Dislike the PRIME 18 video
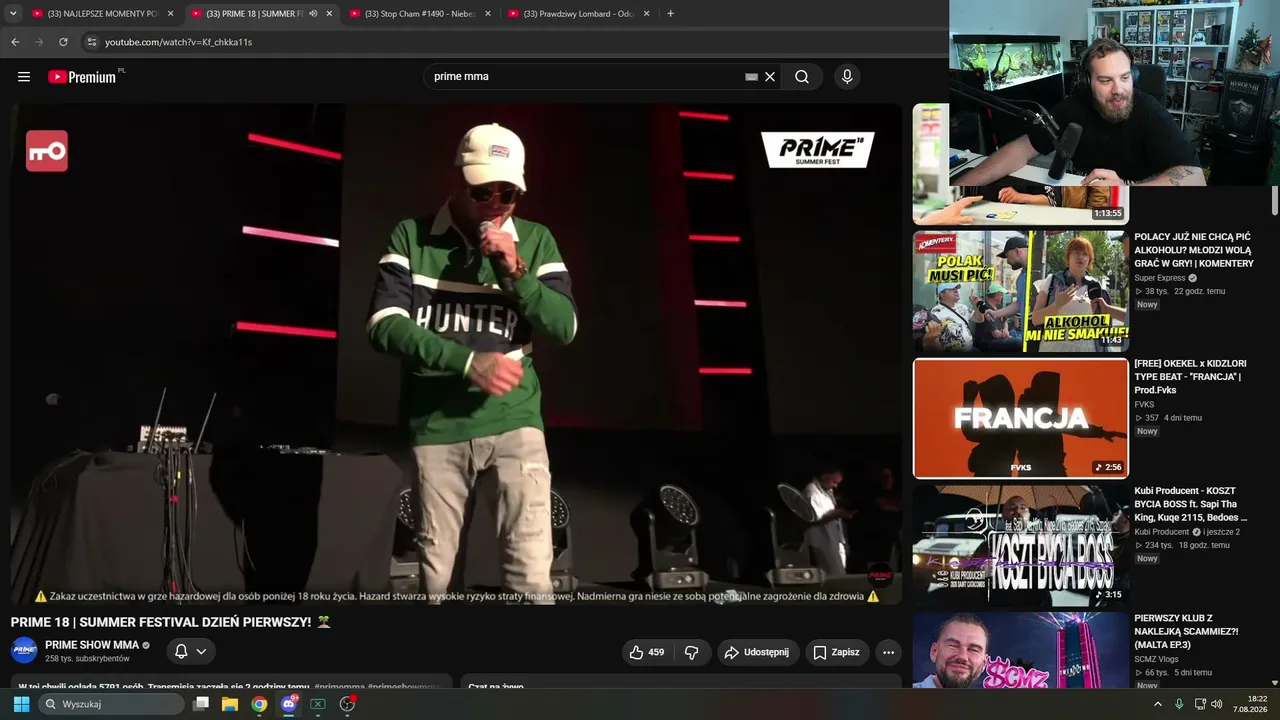The height and width of the screenshot is (720, 1280). pos(691,652)
